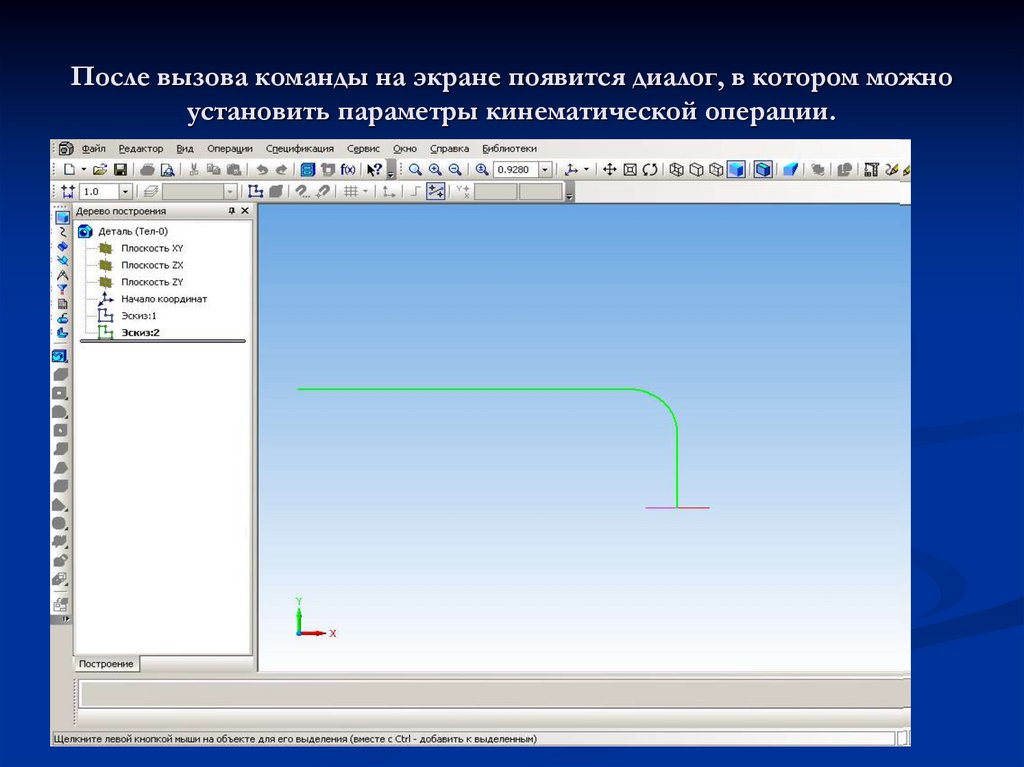This screenshot has width=1024, height=767.
Task: Open the view orientation dropdown arrow
Action: click(x=585, y=169)
